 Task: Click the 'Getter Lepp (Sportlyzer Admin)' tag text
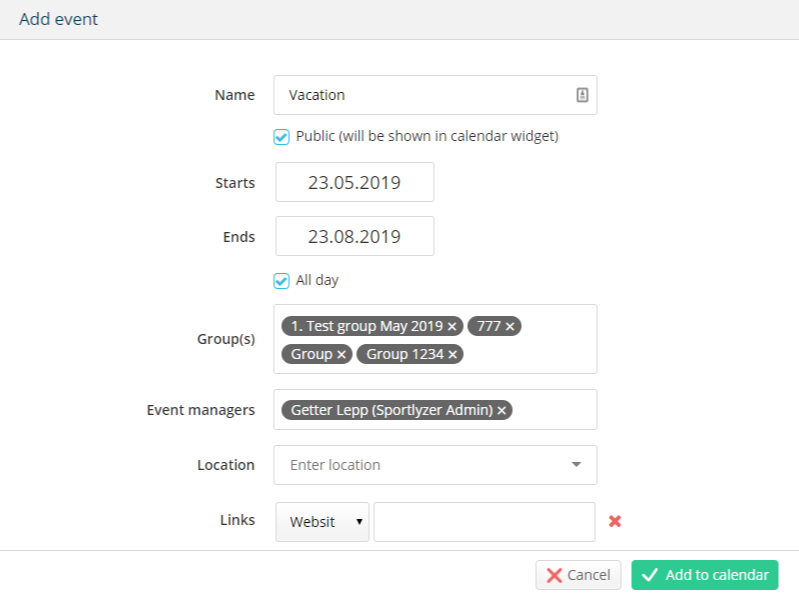point(391,410)
